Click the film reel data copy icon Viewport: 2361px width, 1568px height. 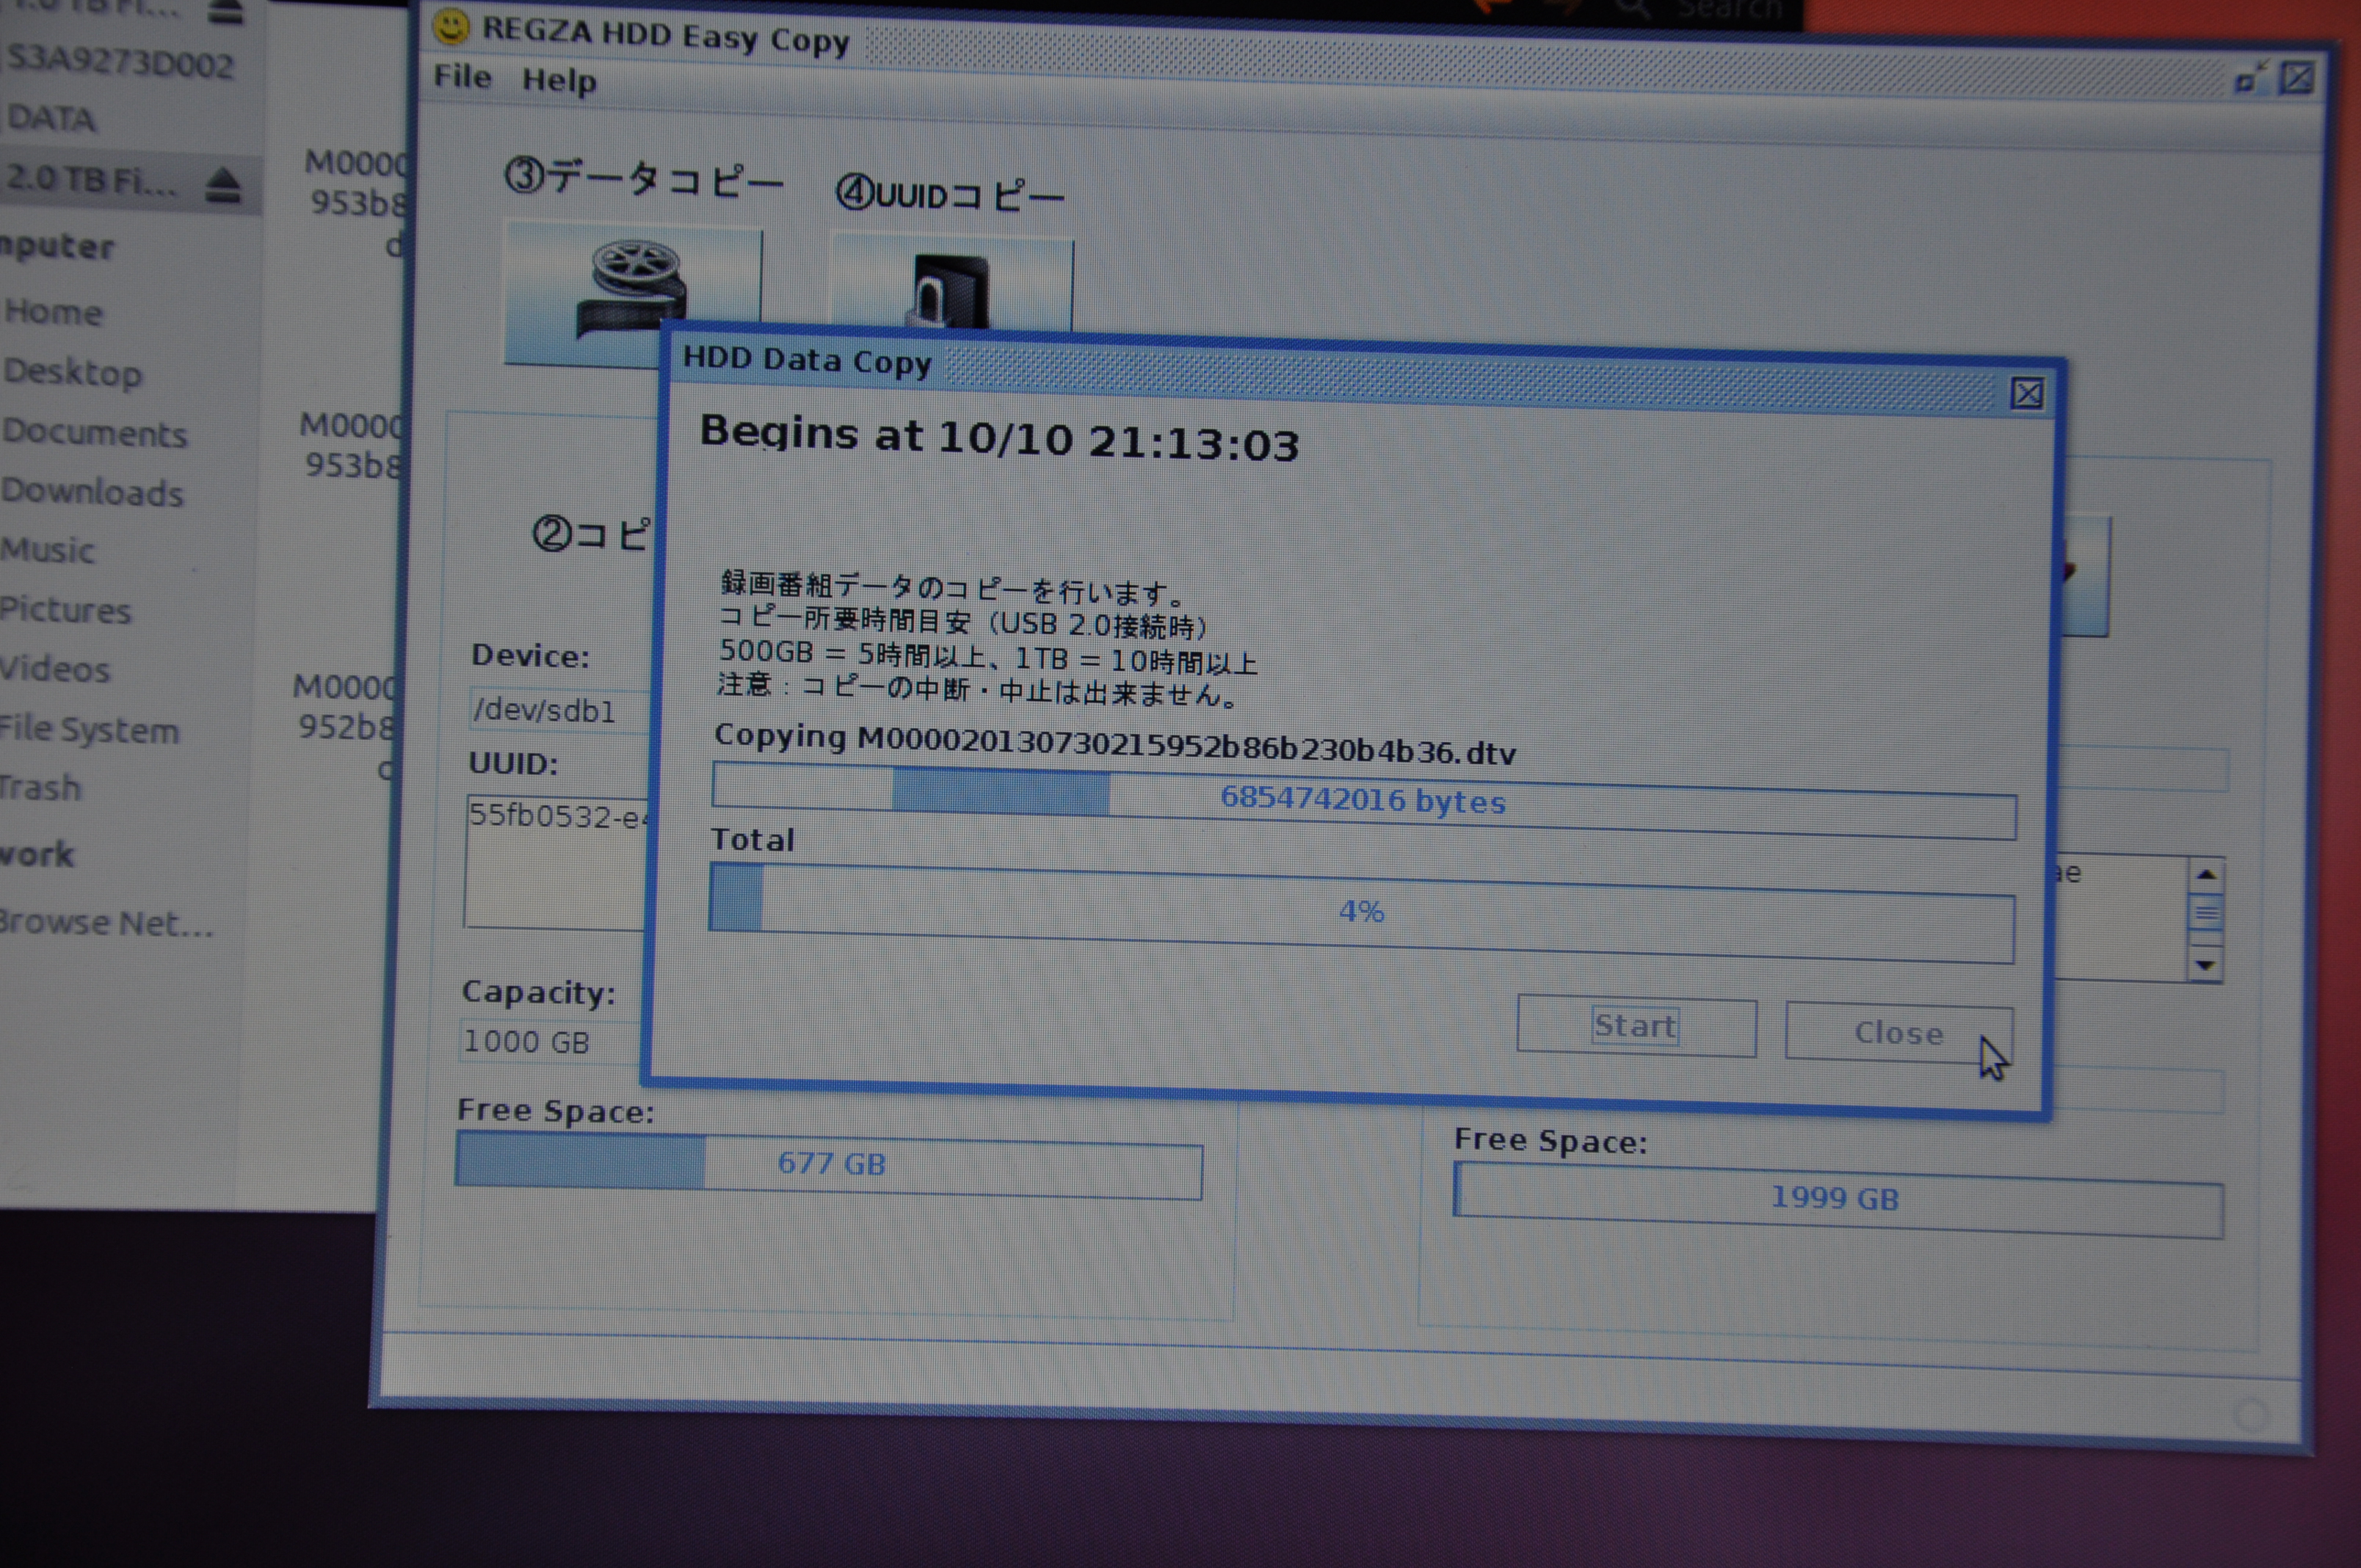tap(632, 290)
